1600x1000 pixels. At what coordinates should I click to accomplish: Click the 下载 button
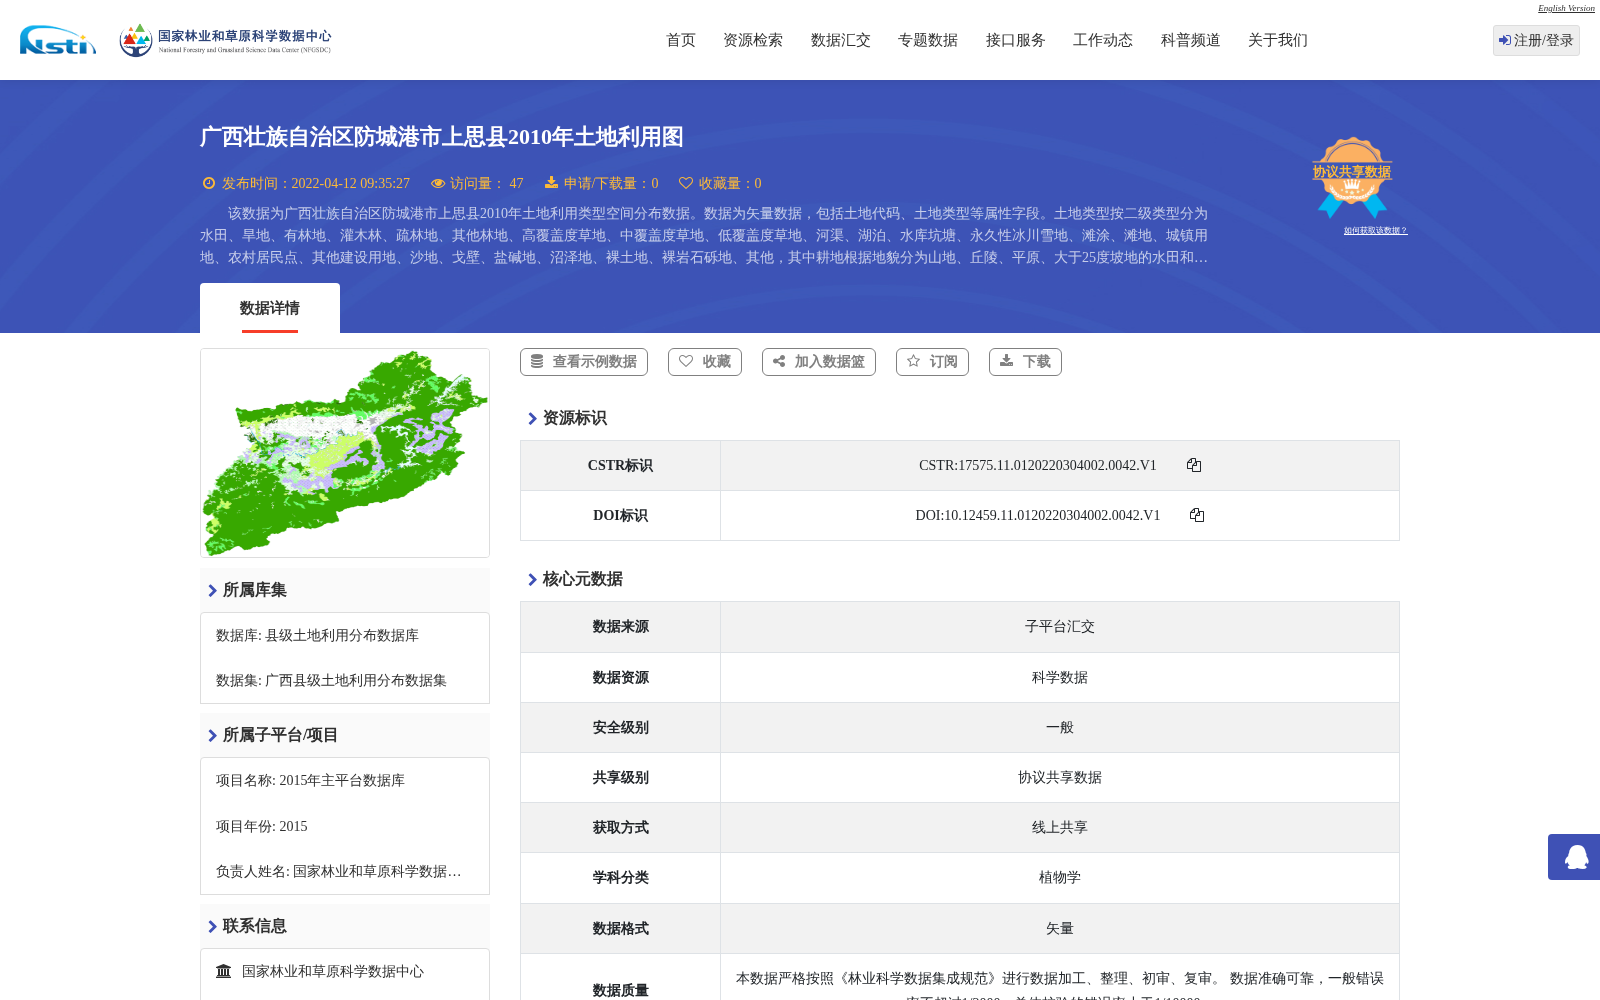click(x=1025, y=362)
